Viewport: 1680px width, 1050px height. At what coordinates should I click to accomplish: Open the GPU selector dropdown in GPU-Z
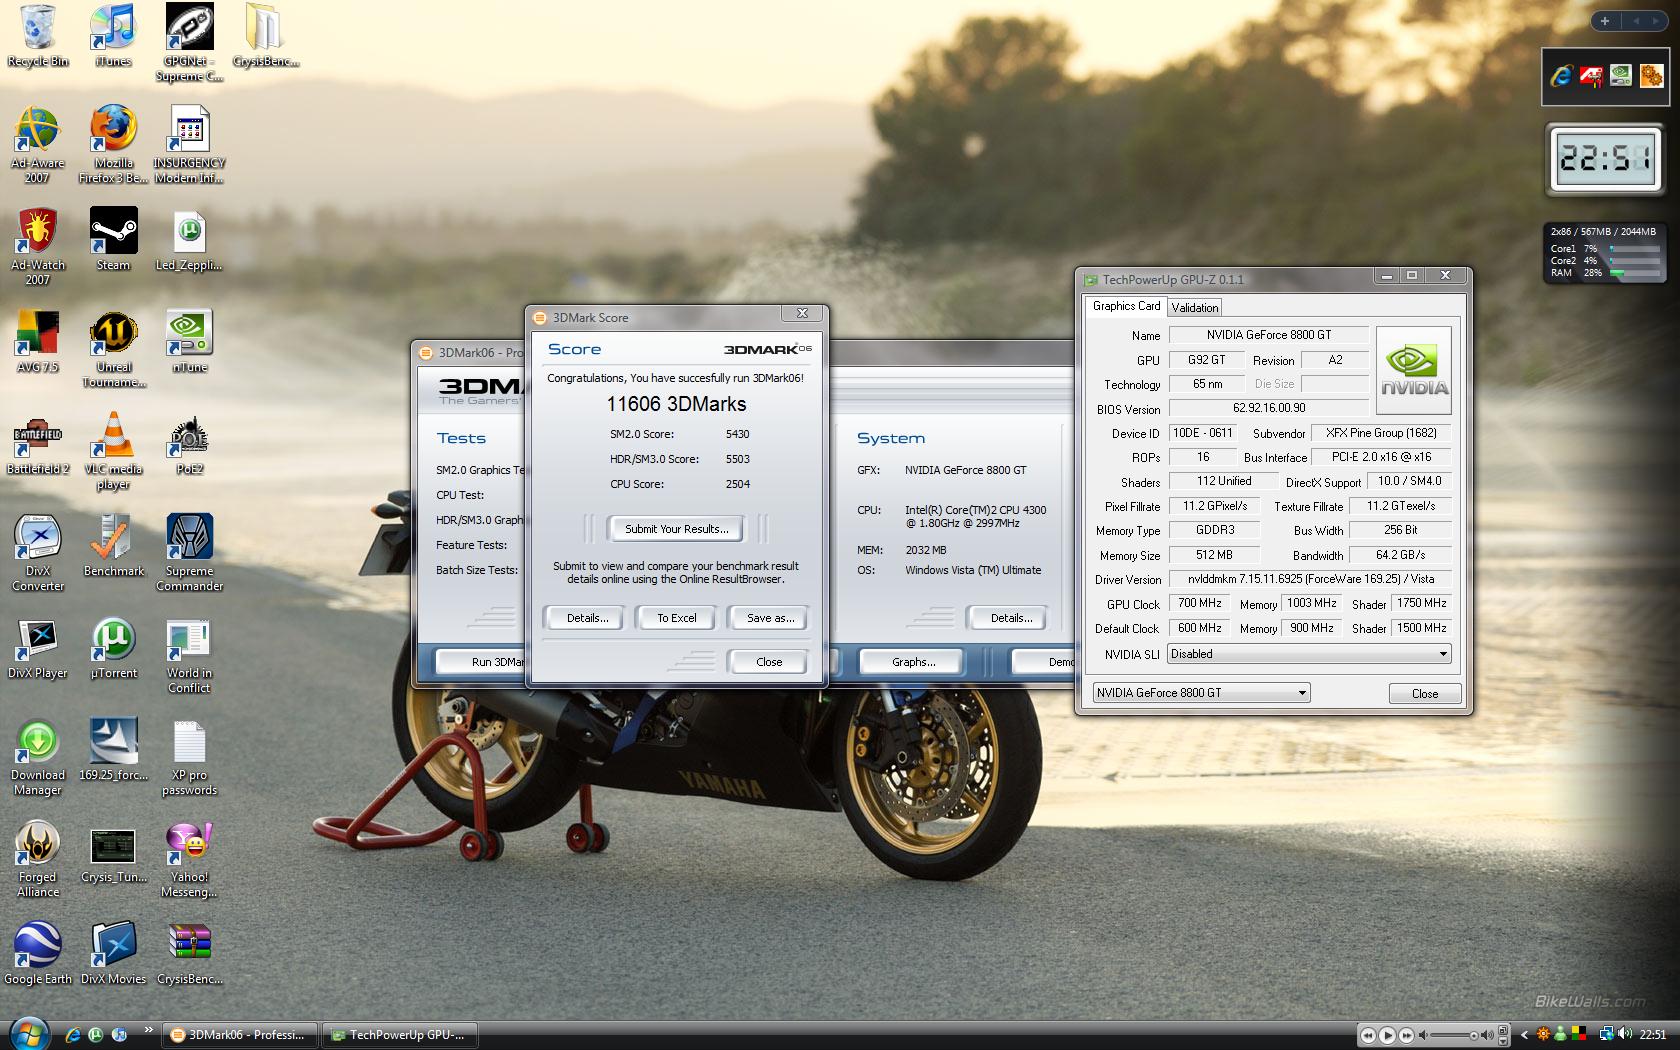1200,692
